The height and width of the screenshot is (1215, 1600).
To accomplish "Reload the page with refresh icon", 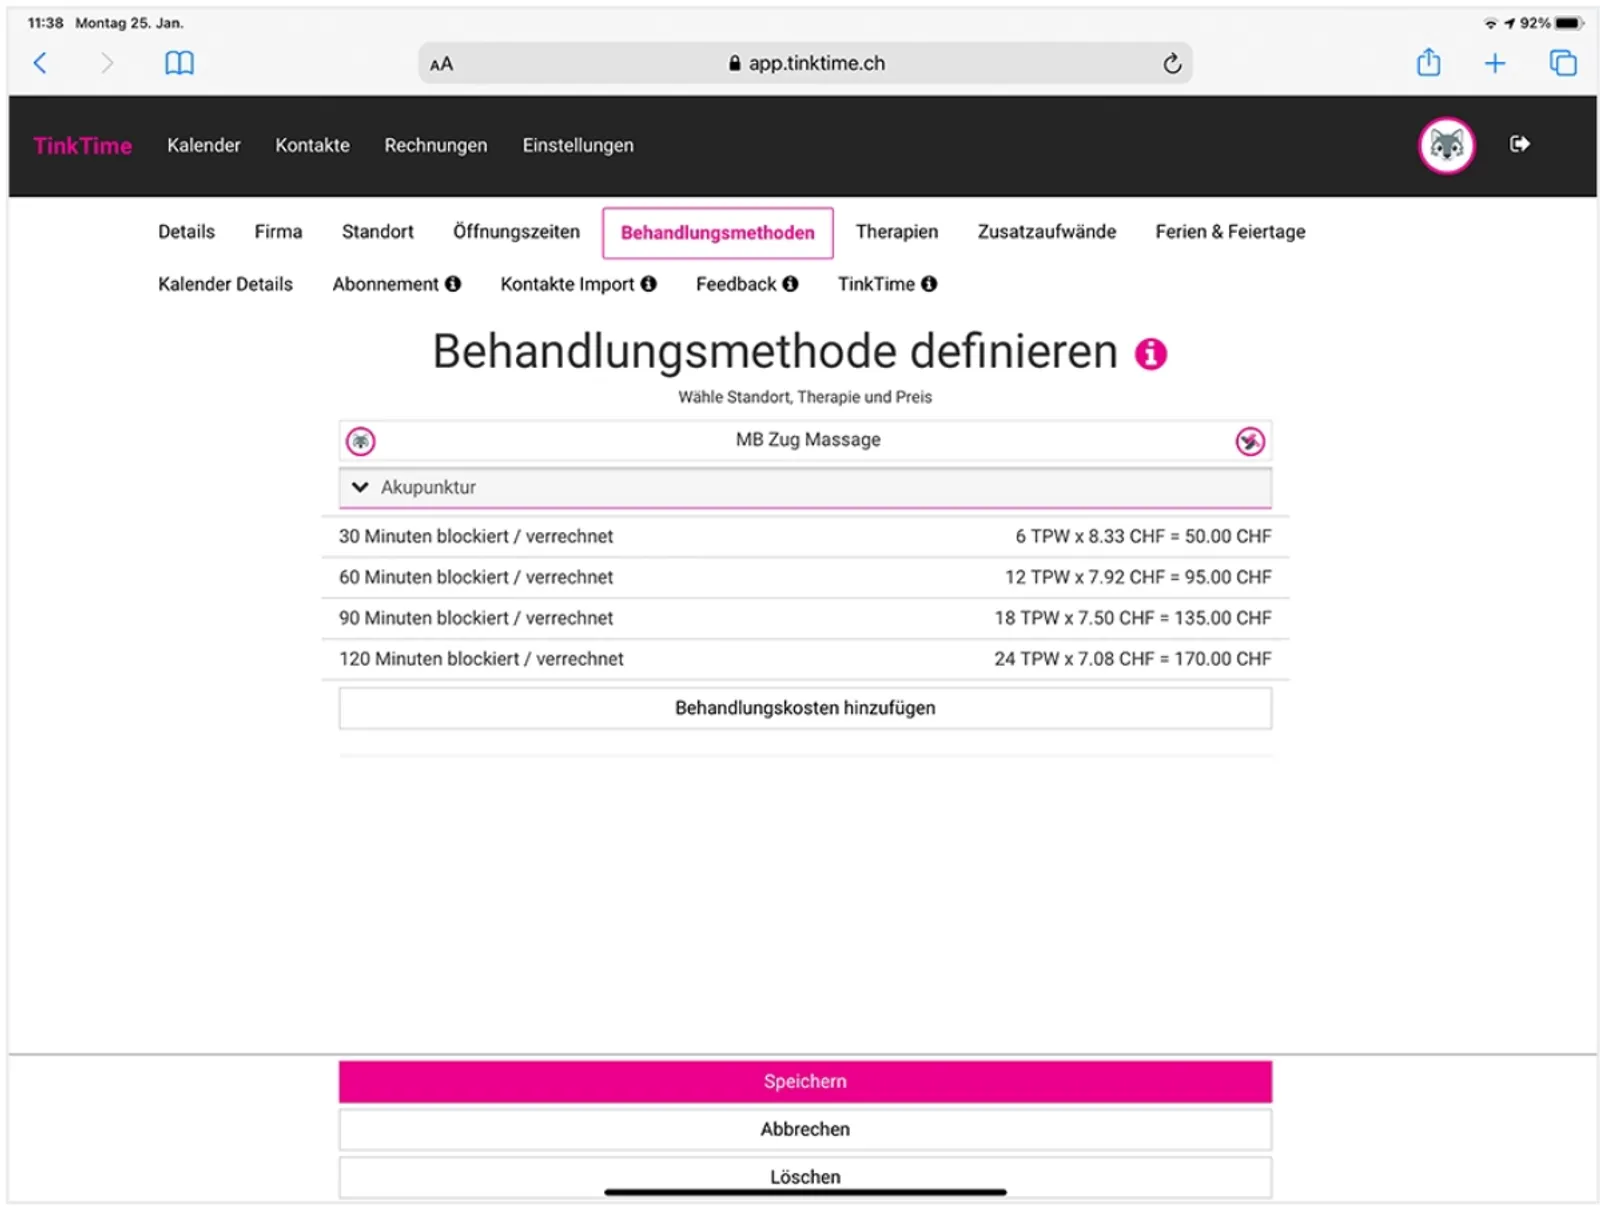I will tap(1172, 64).
